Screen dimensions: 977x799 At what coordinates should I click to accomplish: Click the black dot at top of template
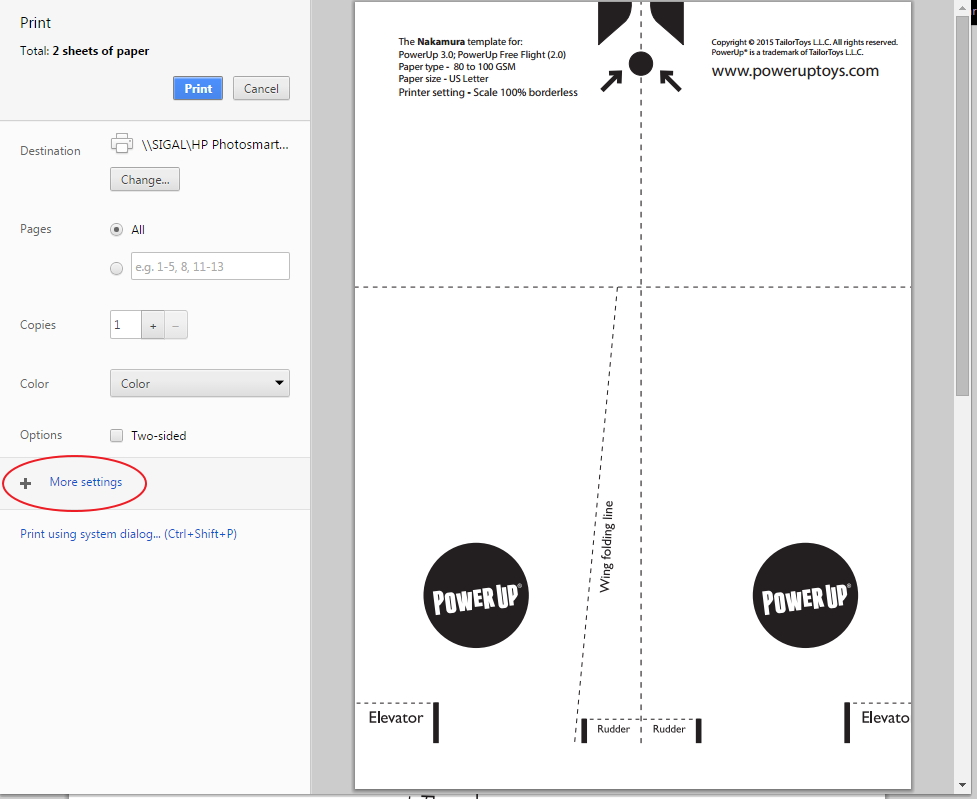coord(641,64)
